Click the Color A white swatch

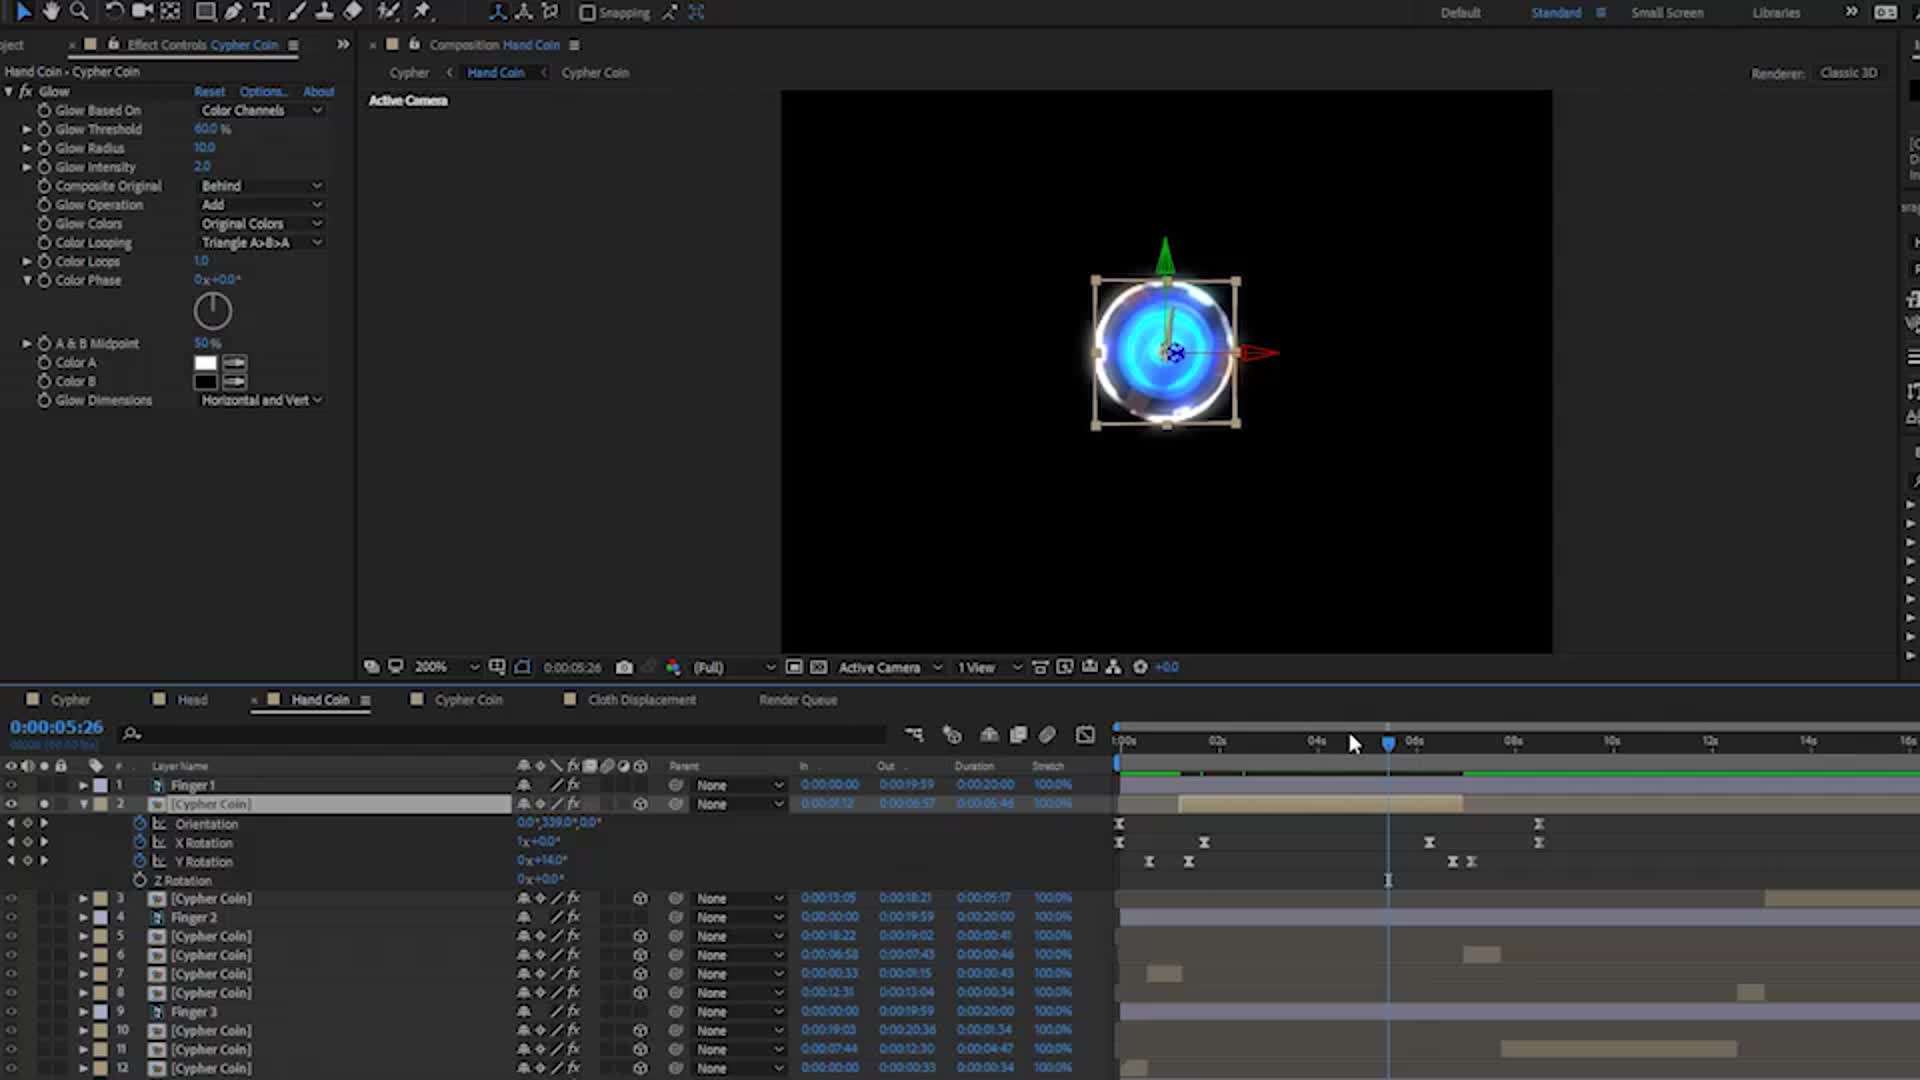point(205,363)
